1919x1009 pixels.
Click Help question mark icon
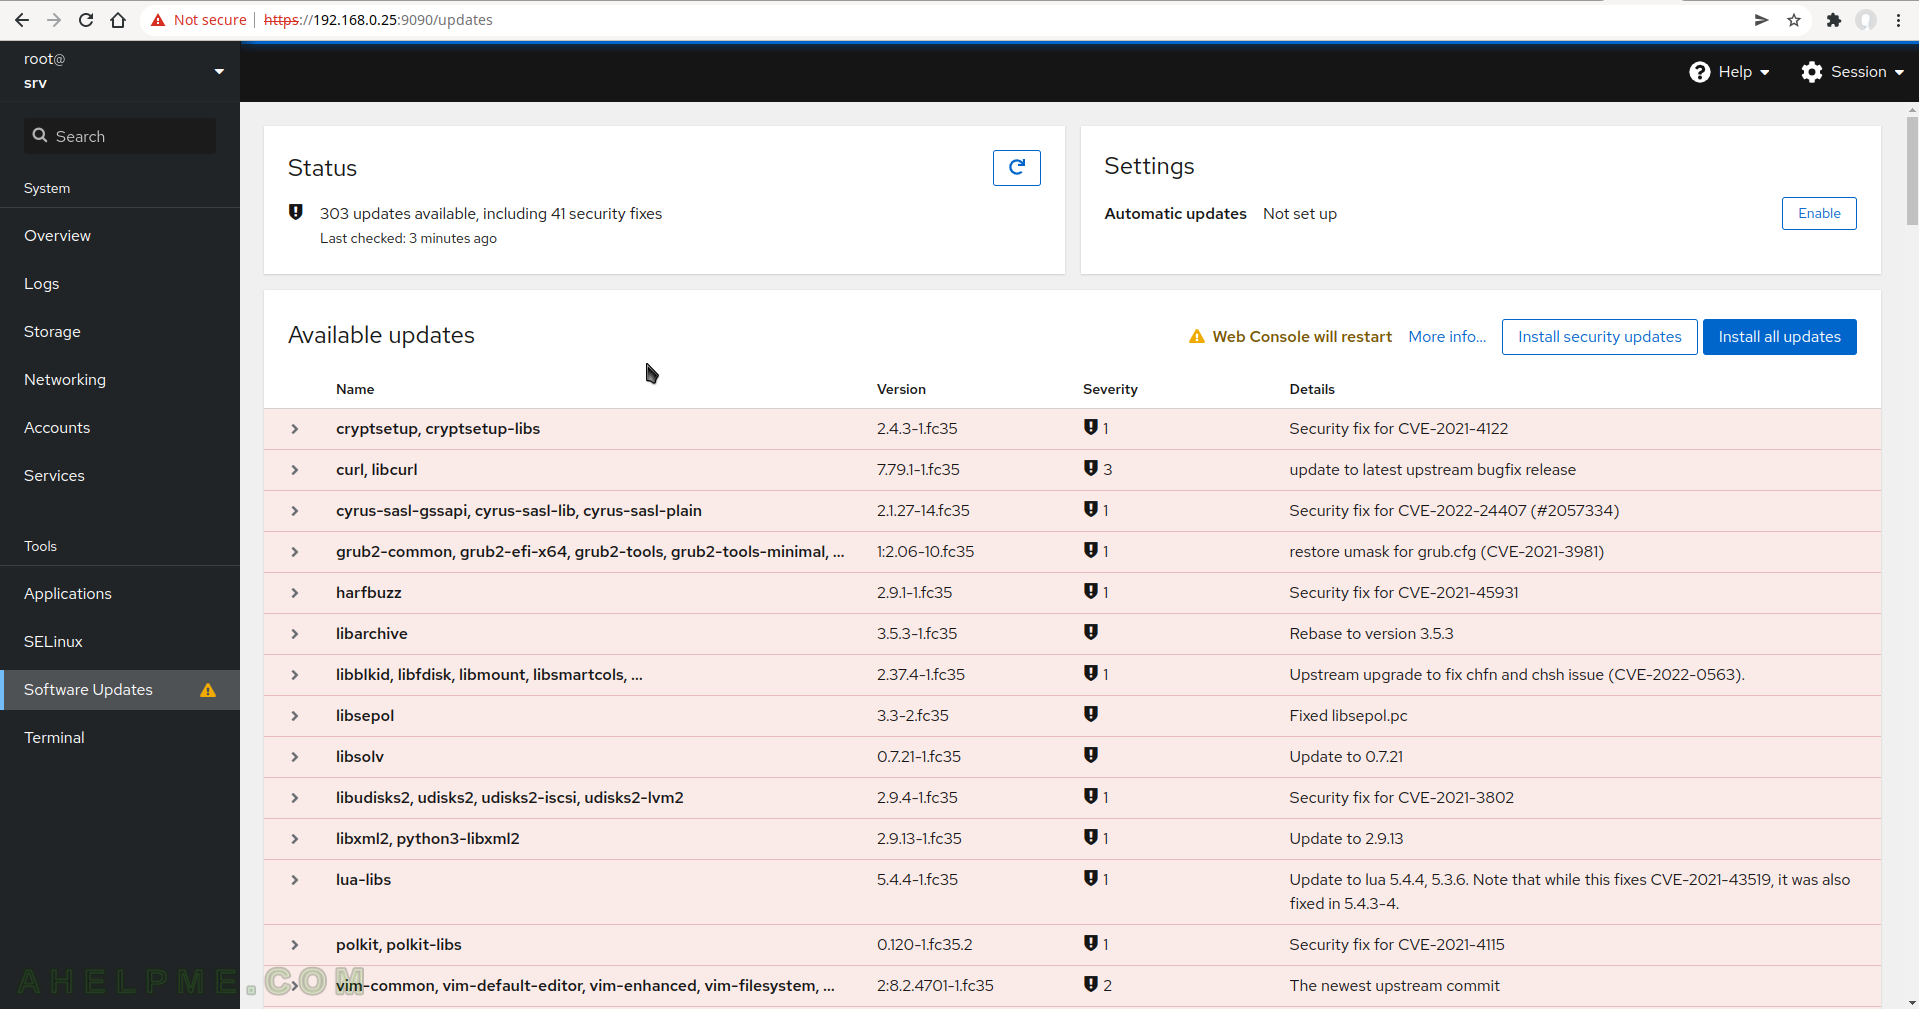click(1699, 72)
